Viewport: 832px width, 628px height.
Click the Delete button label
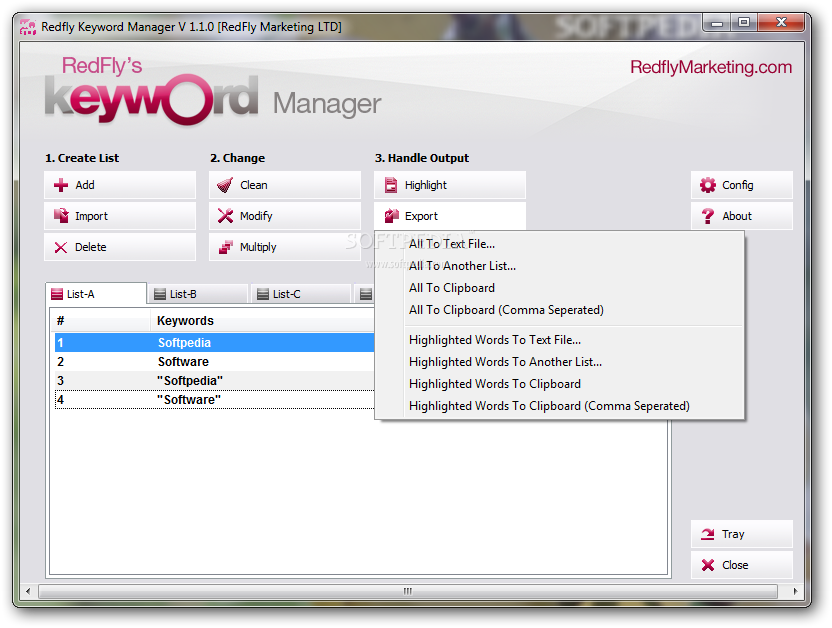click(x=91, y=247)
